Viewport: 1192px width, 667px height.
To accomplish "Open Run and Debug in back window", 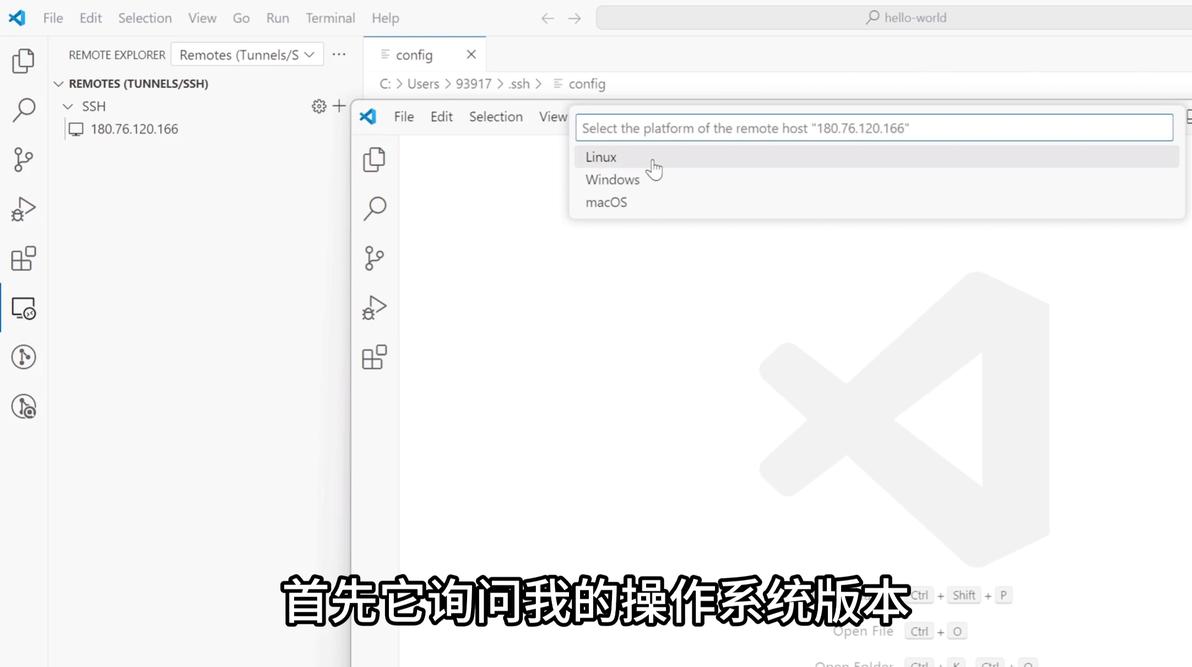I will pyautogui.click(x=24, y=209).
